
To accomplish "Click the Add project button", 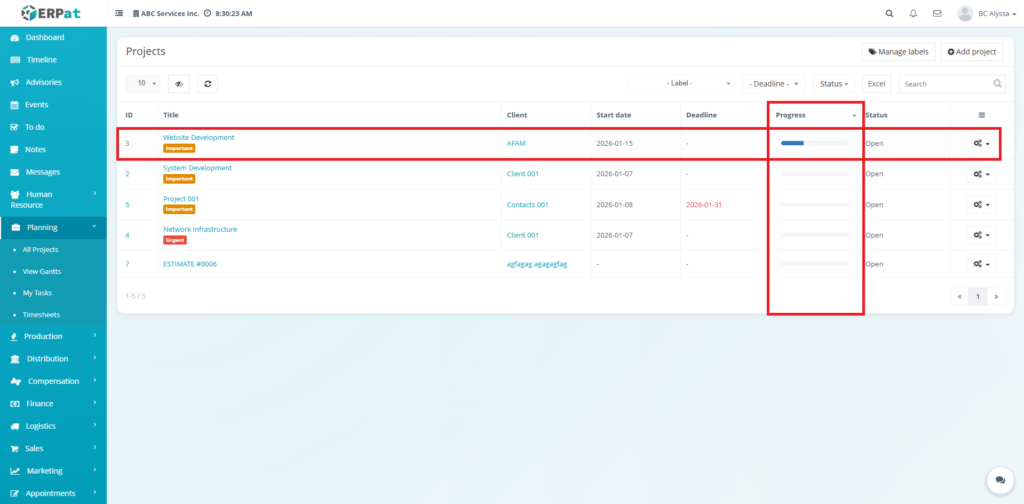I will (x=971, y=52).
